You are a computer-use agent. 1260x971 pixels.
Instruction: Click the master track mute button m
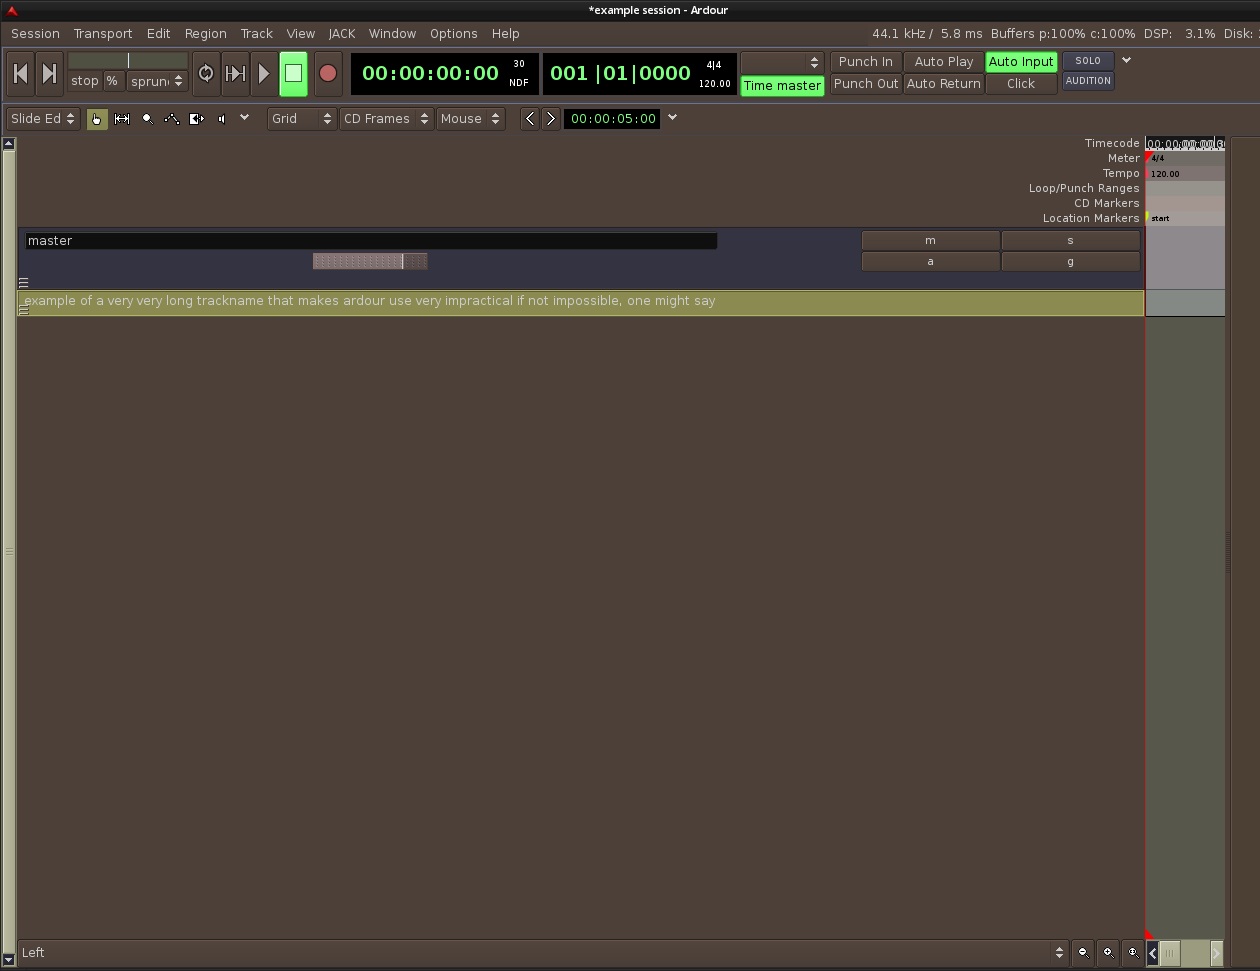(930, 241)
